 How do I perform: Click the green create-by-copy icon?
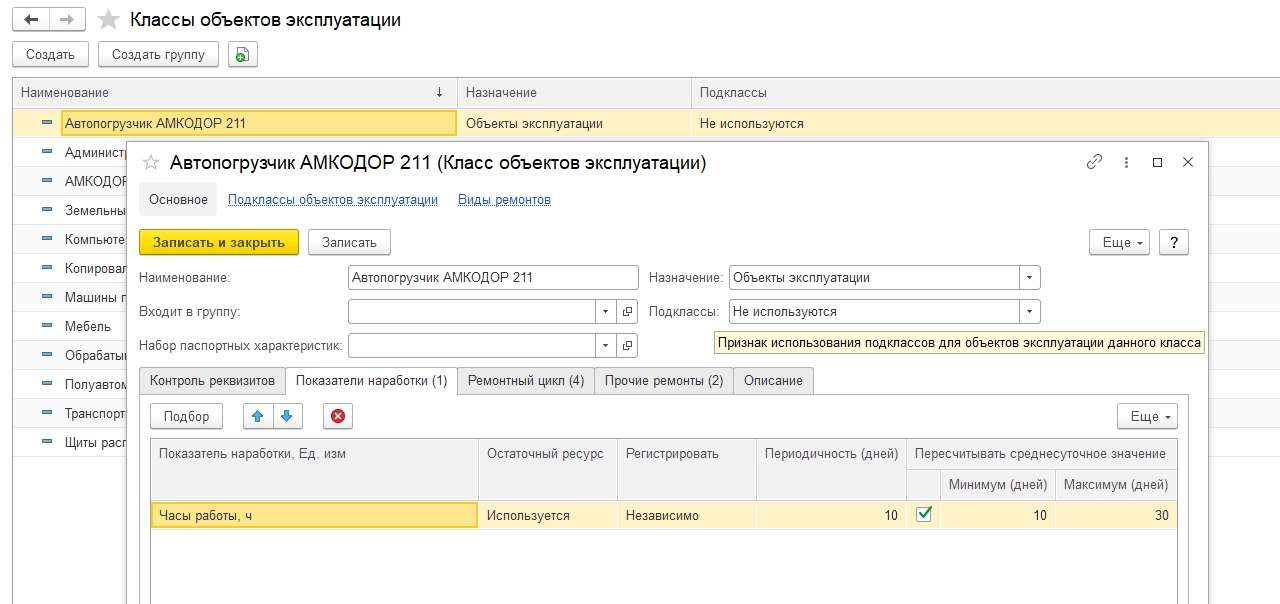point(242,55)
